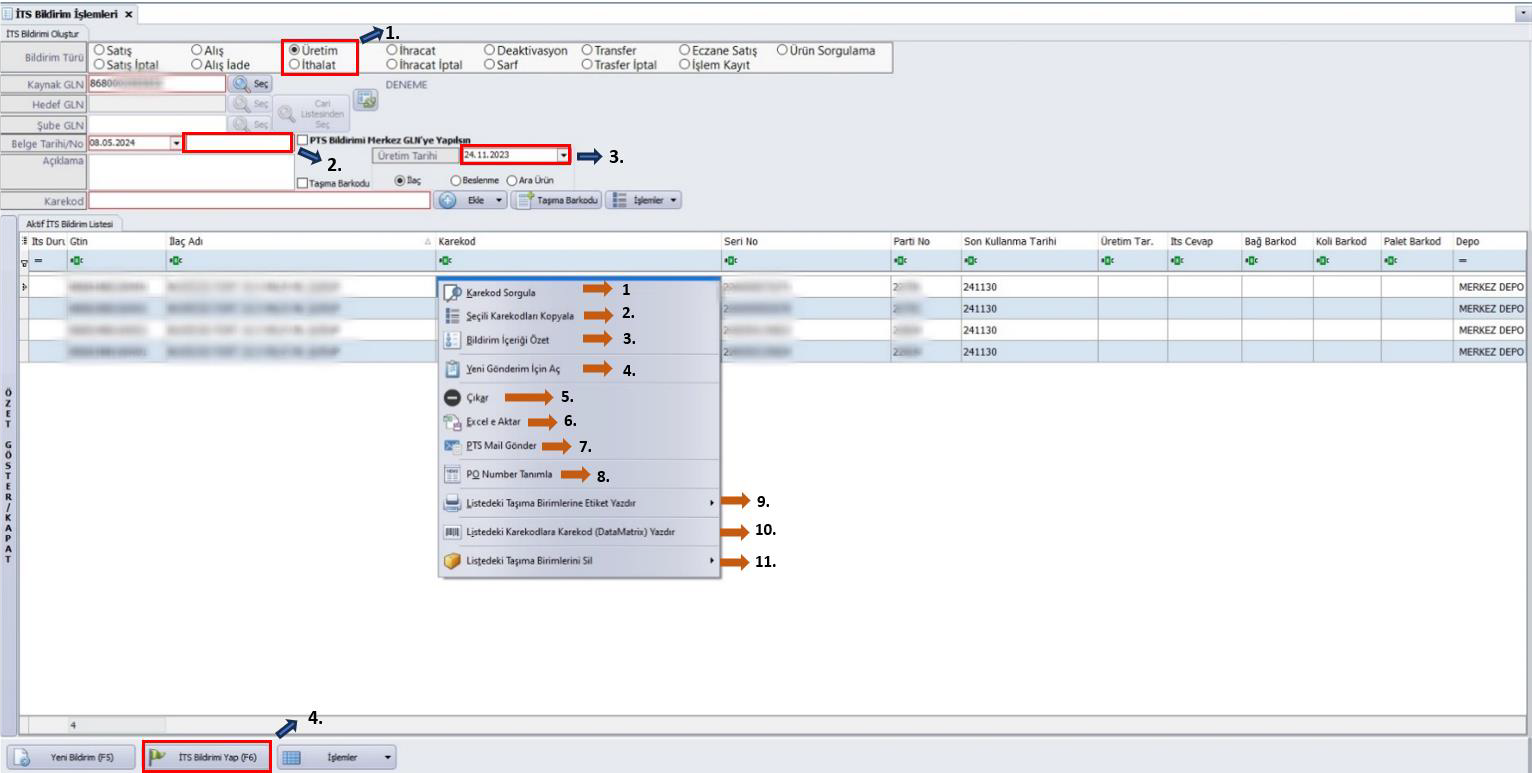Choose the Deaktivasyon notification type
Image resolution: width=1532 pixels, height=773 pixels.
coord(489,50)
